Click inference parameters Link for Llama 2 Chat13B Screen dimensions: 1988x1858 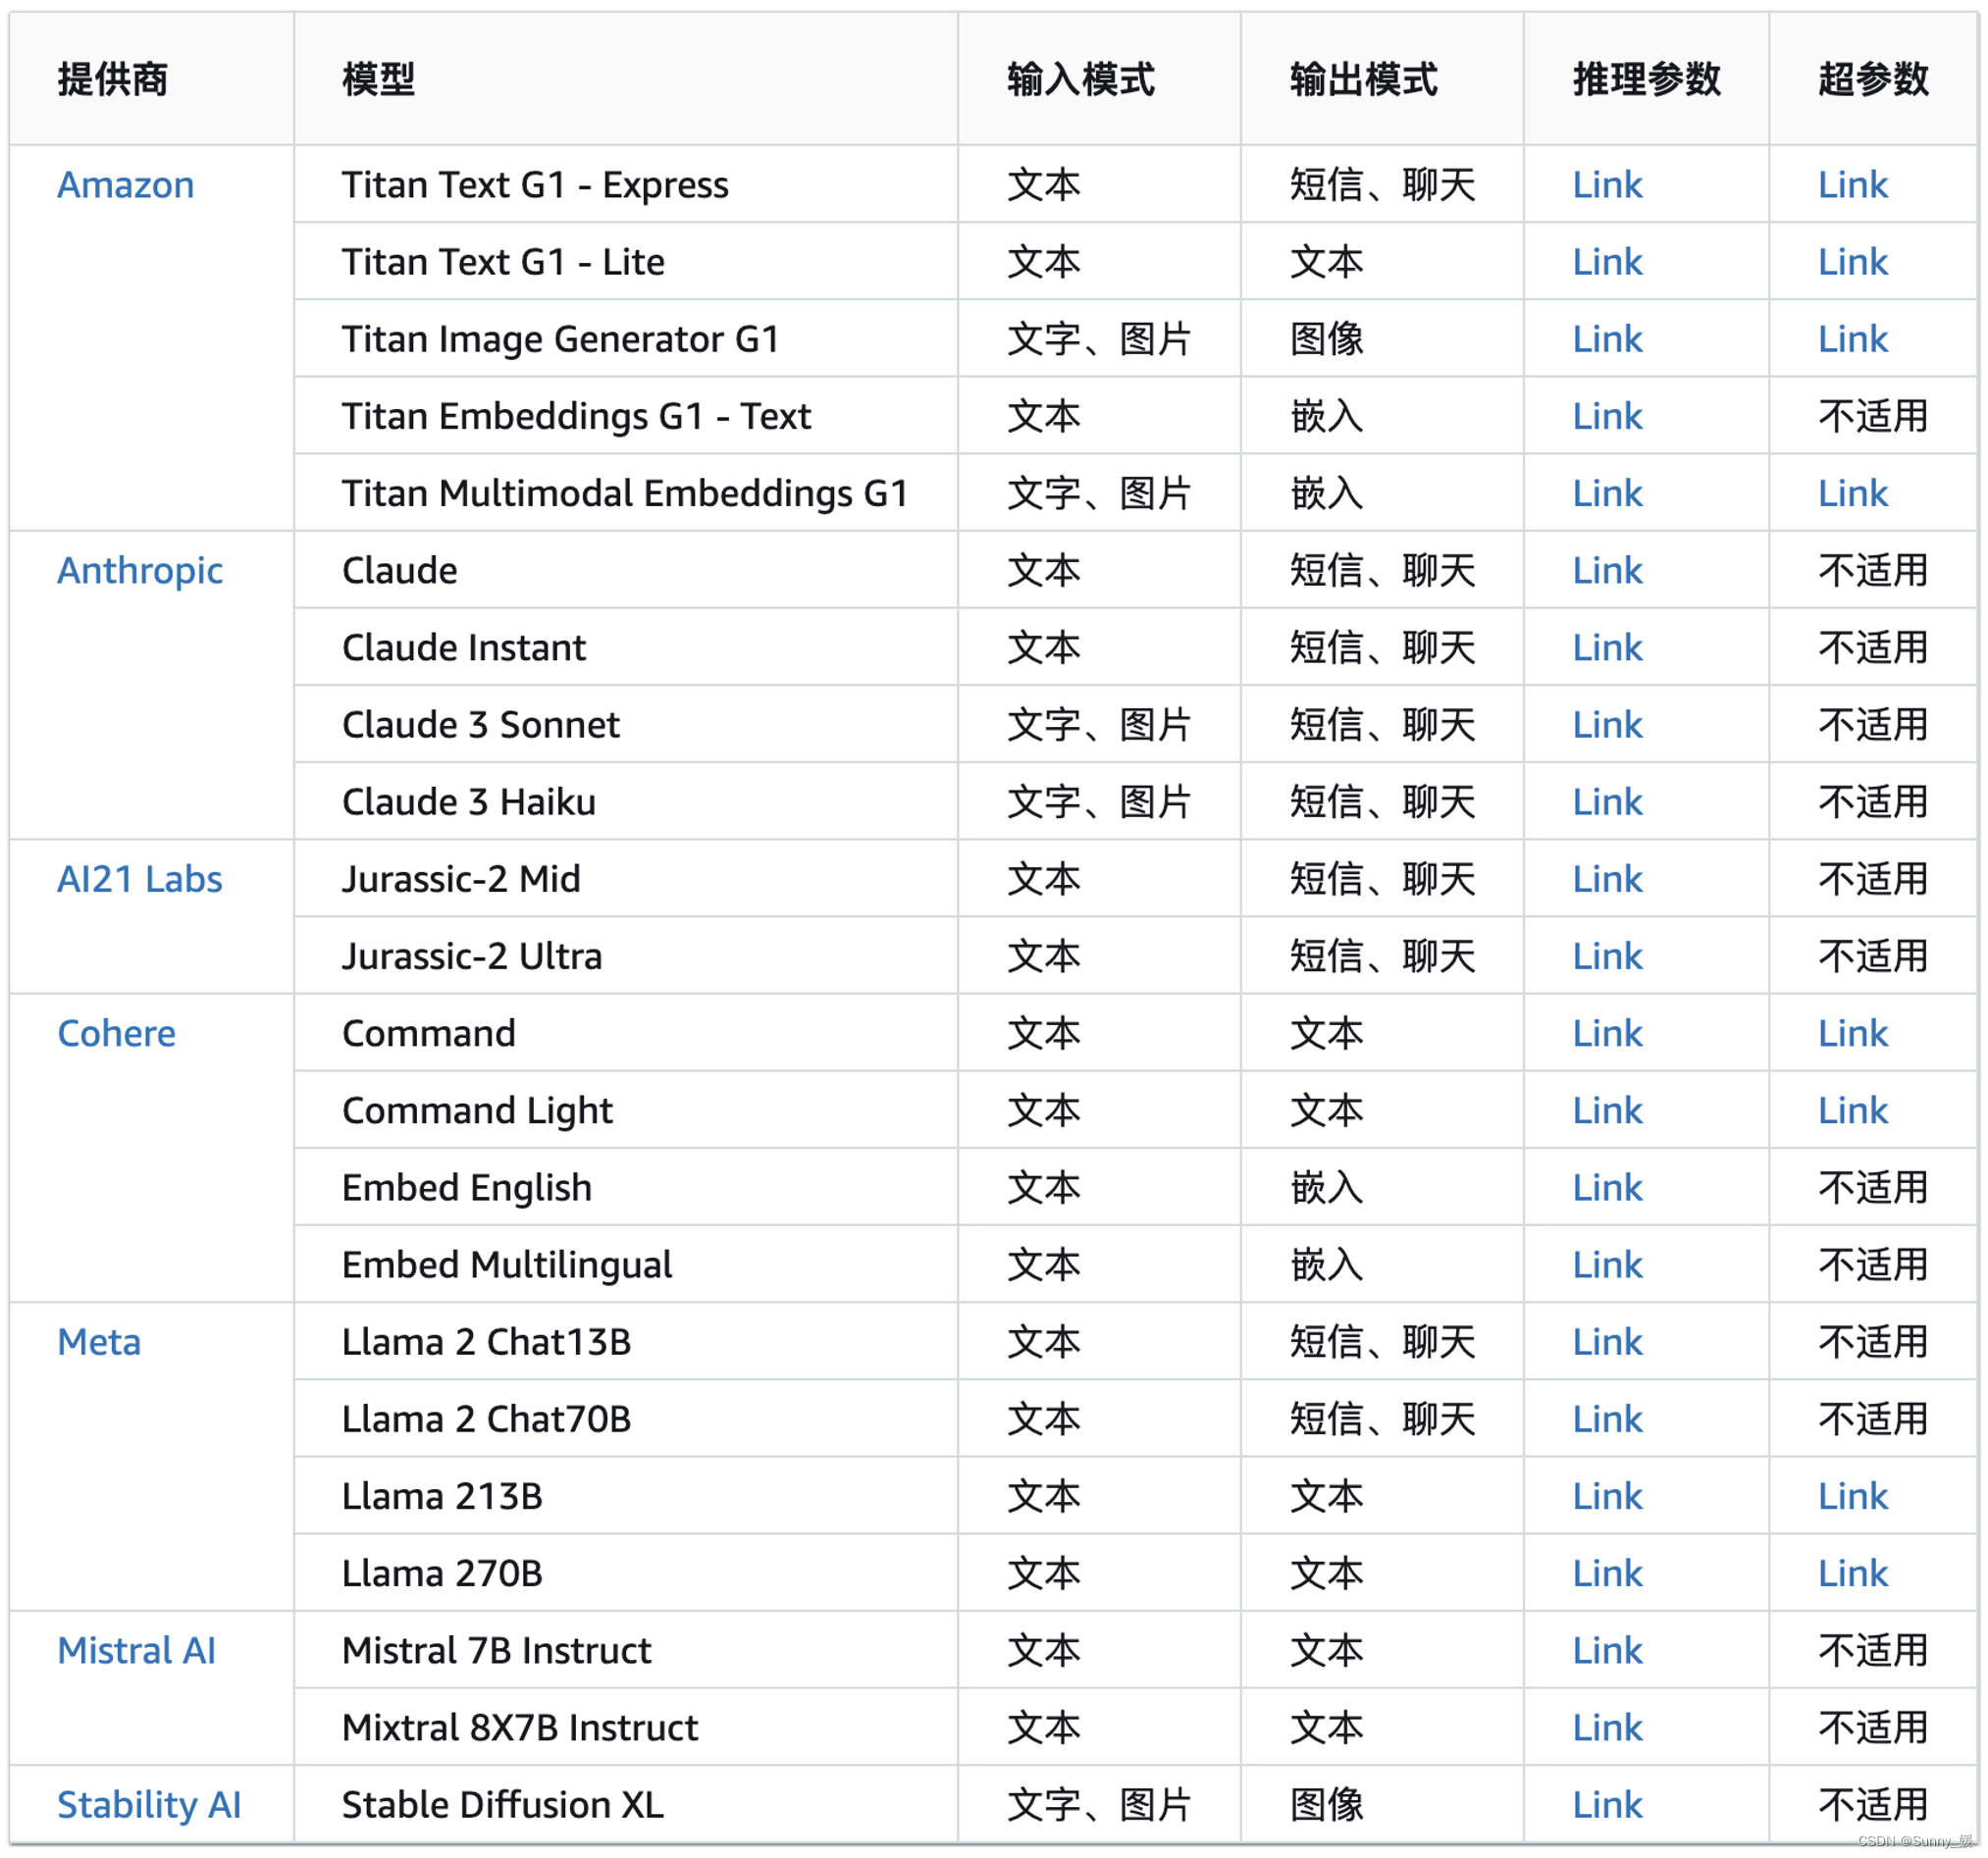(1607, 1342)
